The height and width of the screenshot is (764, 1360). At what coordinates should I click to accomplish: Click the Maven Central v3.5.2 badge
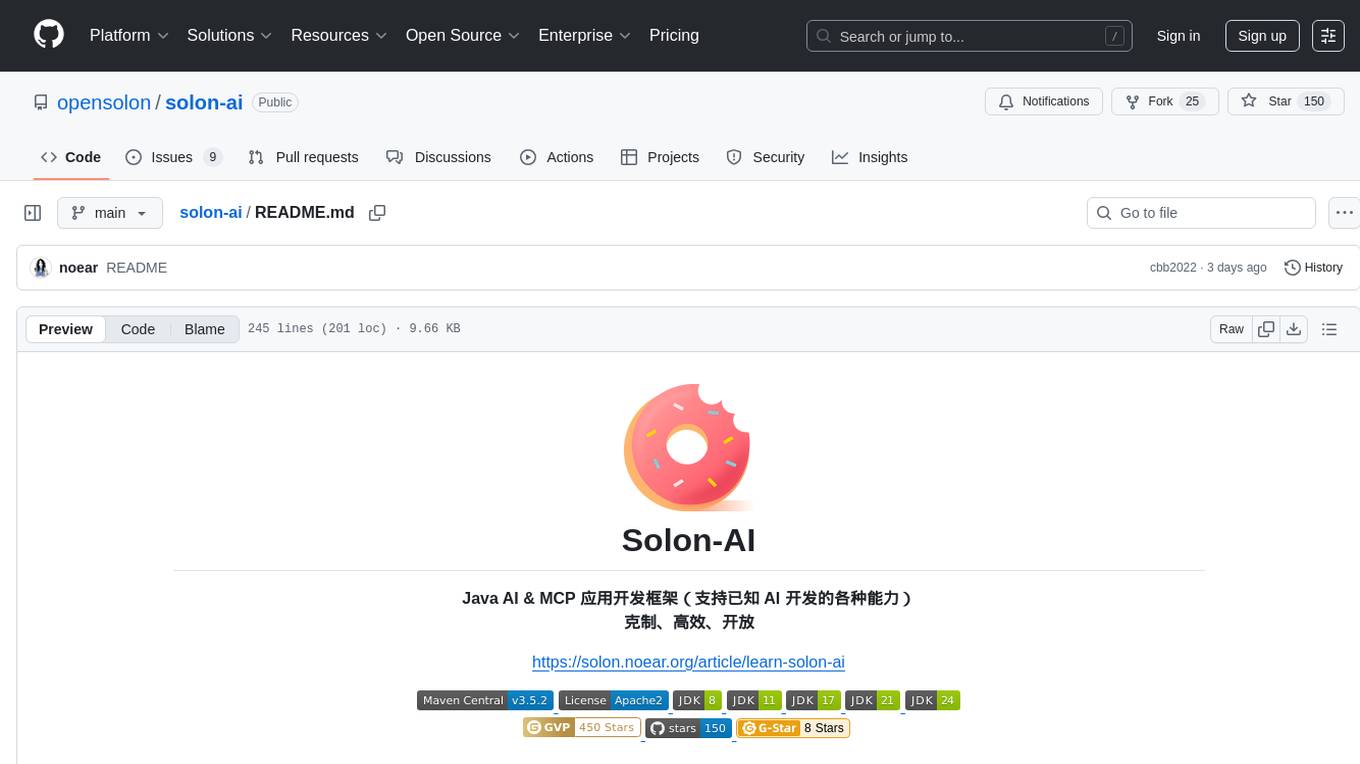tap(485, 700)
